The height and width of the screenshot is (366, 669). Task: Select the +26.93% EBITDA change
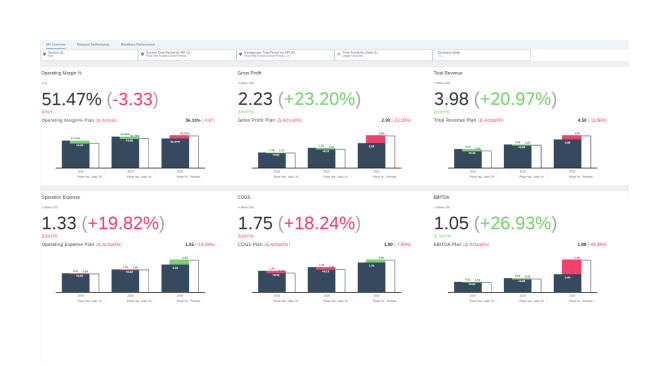[x=515, y=223]
